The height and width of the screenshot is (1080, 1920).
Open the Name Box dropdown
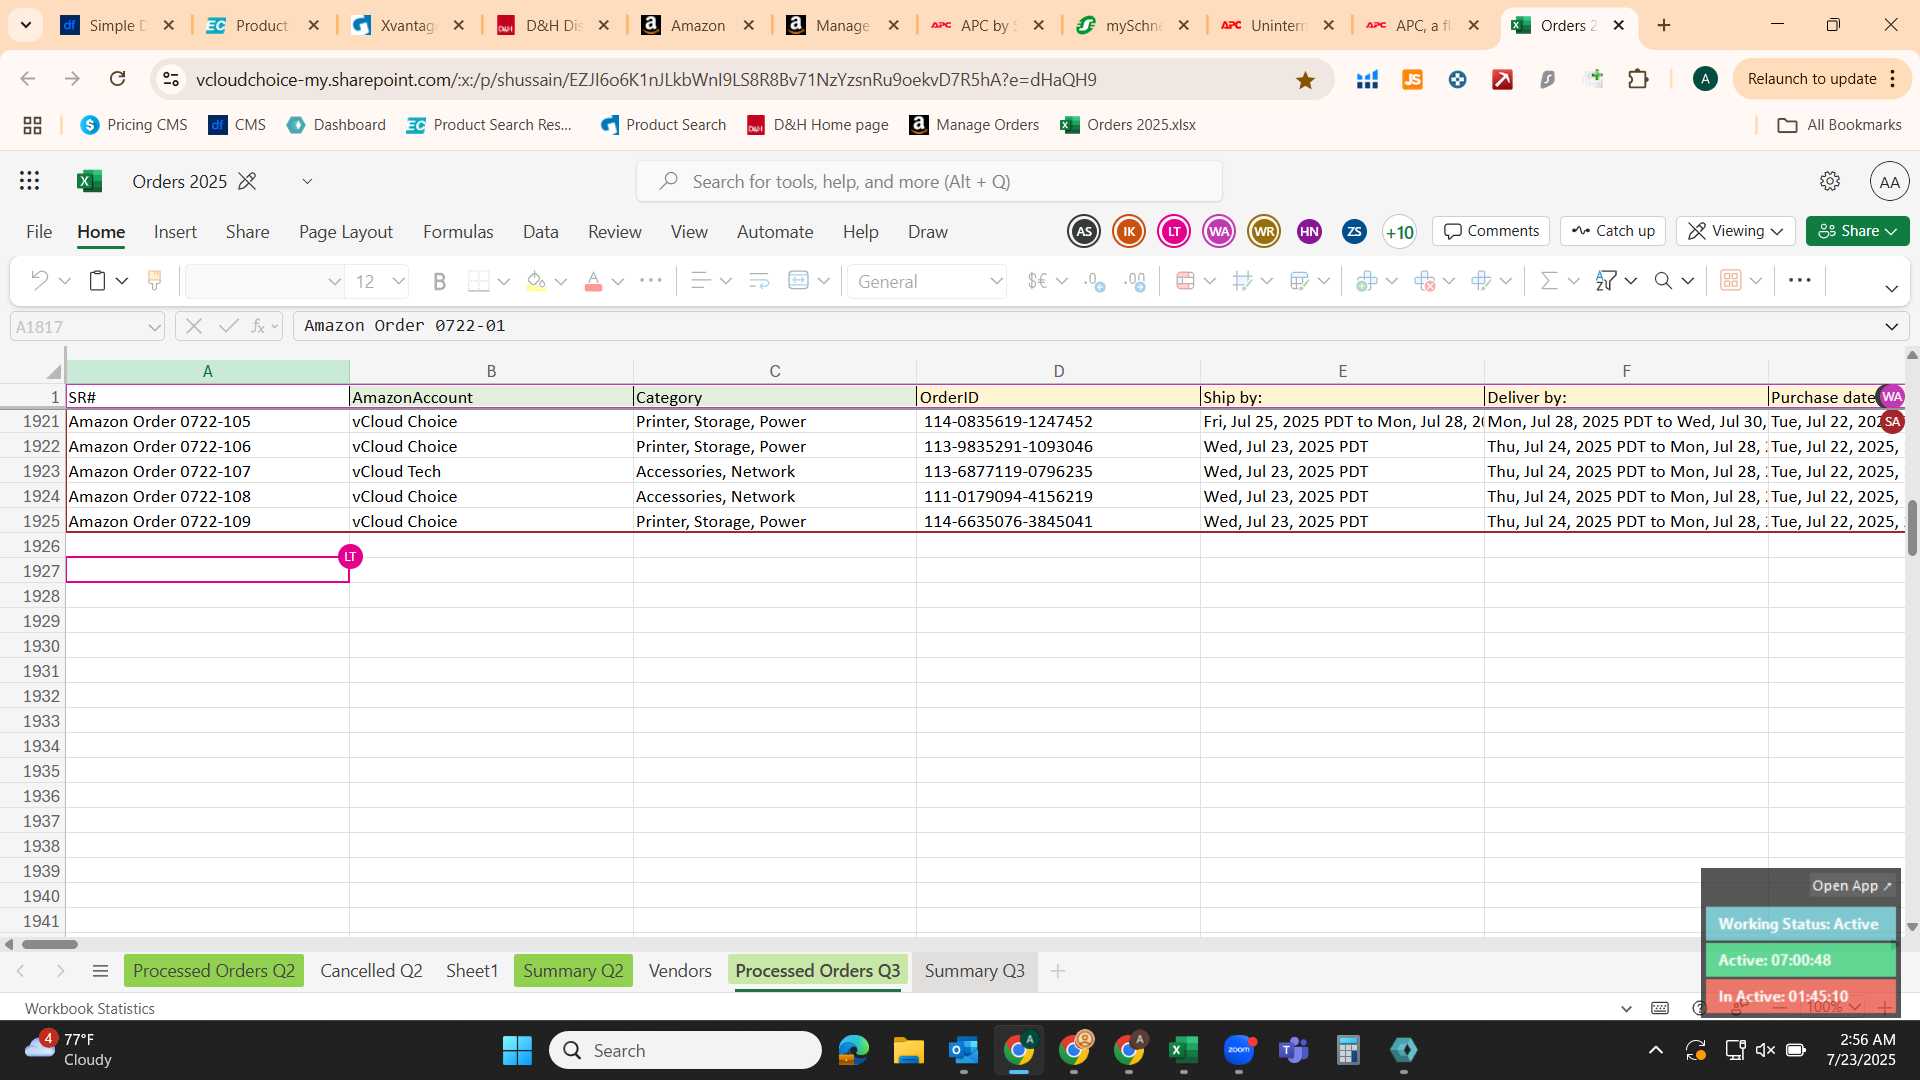154,327
